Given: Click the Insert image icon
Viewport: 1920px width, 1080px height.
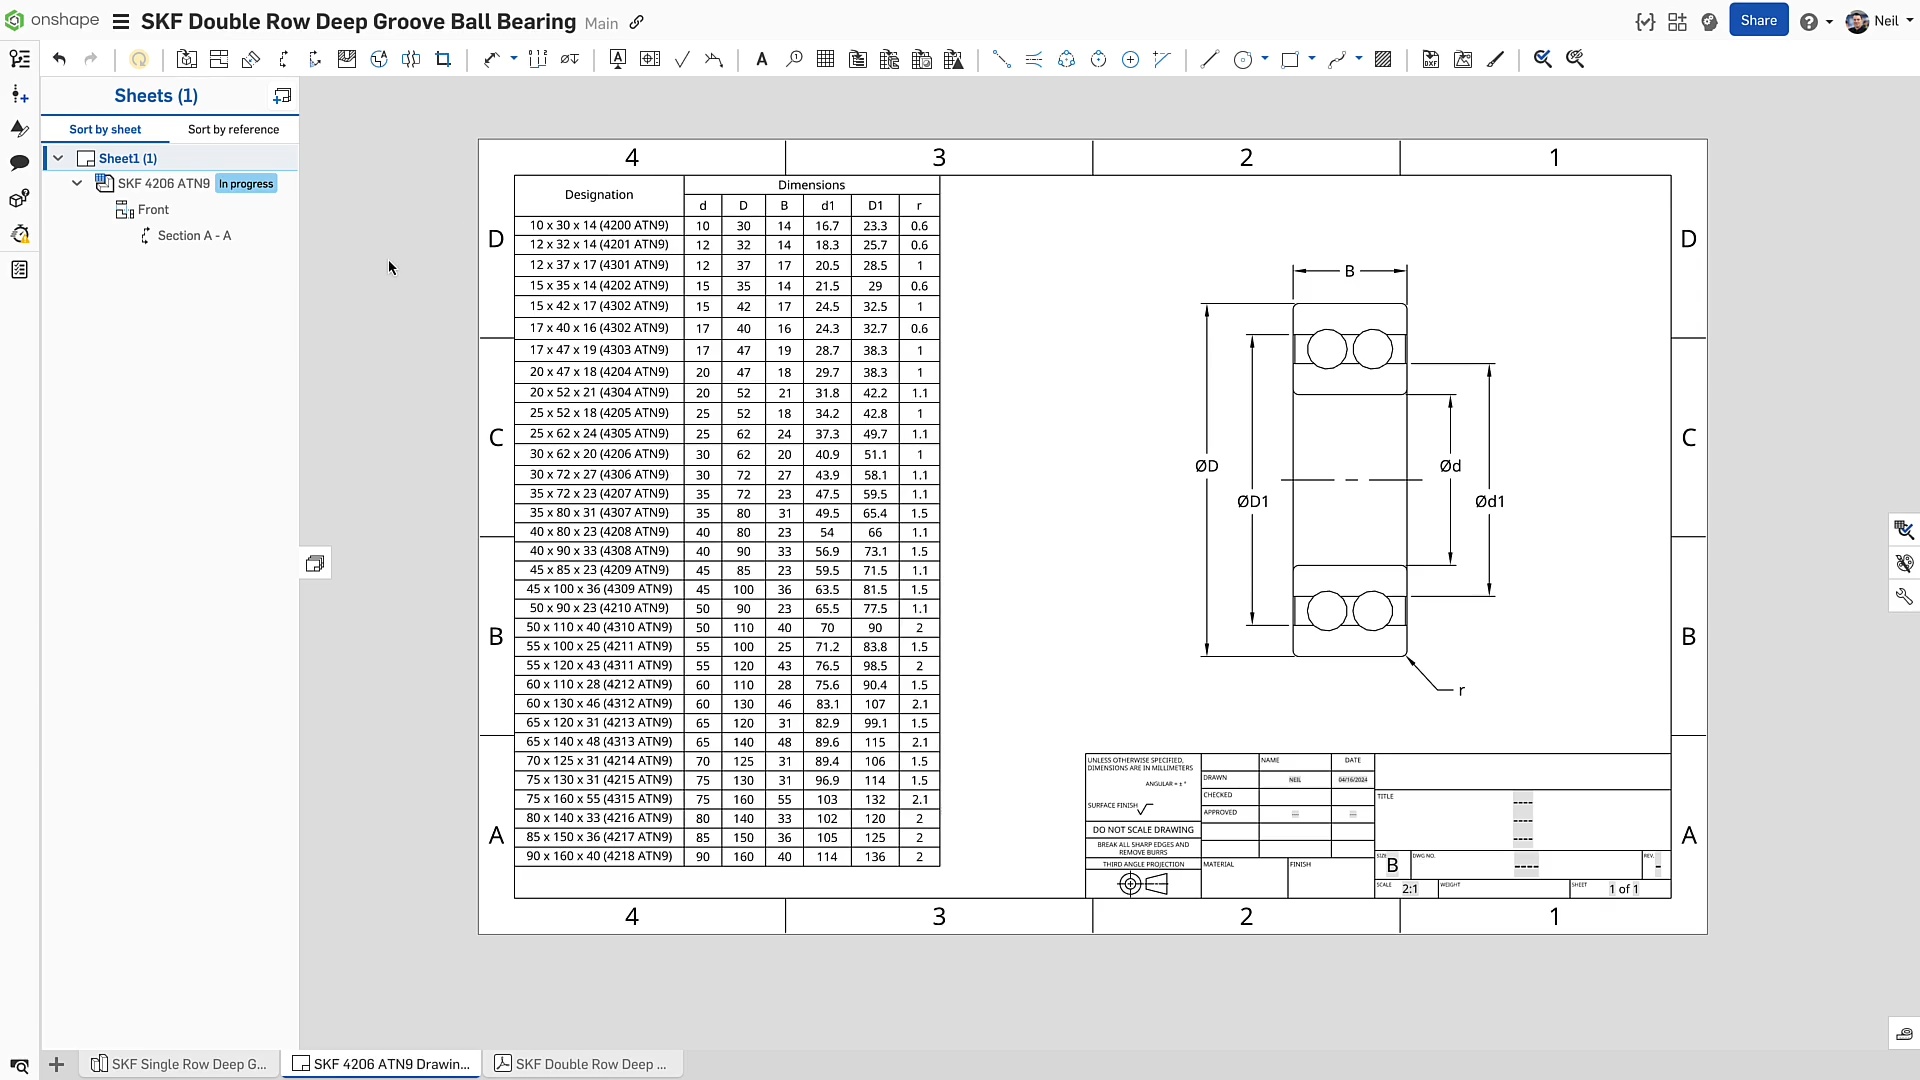Looking at the screenshot, I should tap(1463, 59).
